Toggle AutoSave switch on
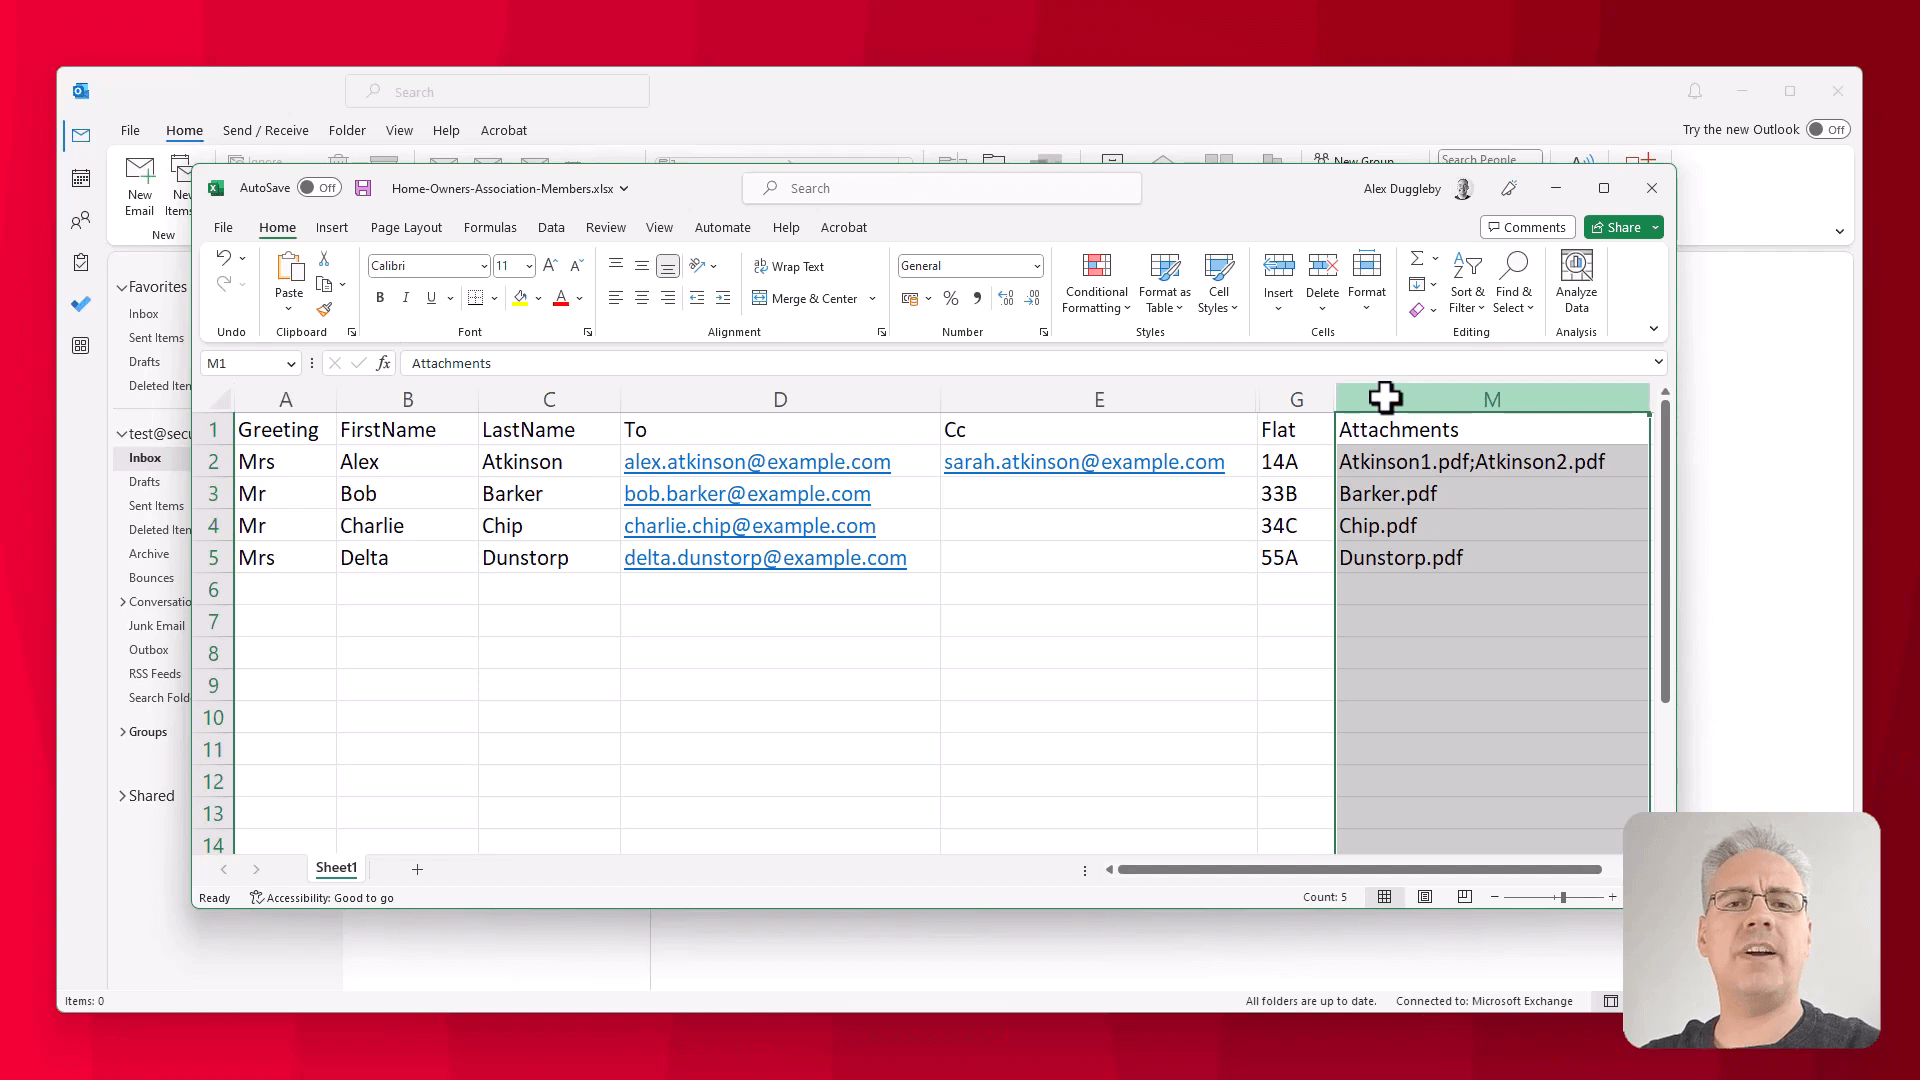Viewport: 1920px width, 1080px height. (319, 188)
